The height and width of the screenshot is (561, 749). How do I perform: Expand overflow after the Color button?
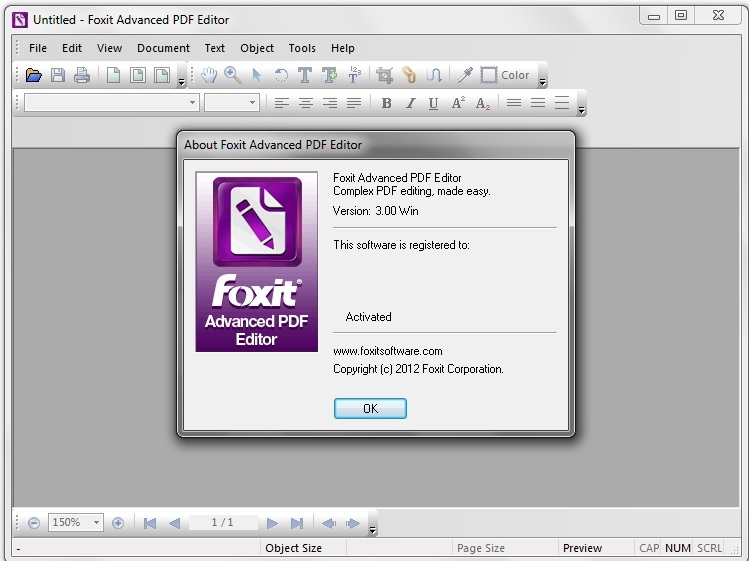point(542,82)
